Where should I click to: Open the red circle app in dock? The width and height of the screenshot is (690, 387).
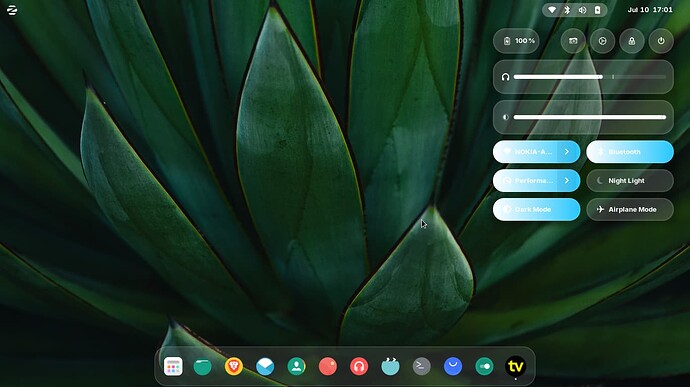tap(327, 366)
